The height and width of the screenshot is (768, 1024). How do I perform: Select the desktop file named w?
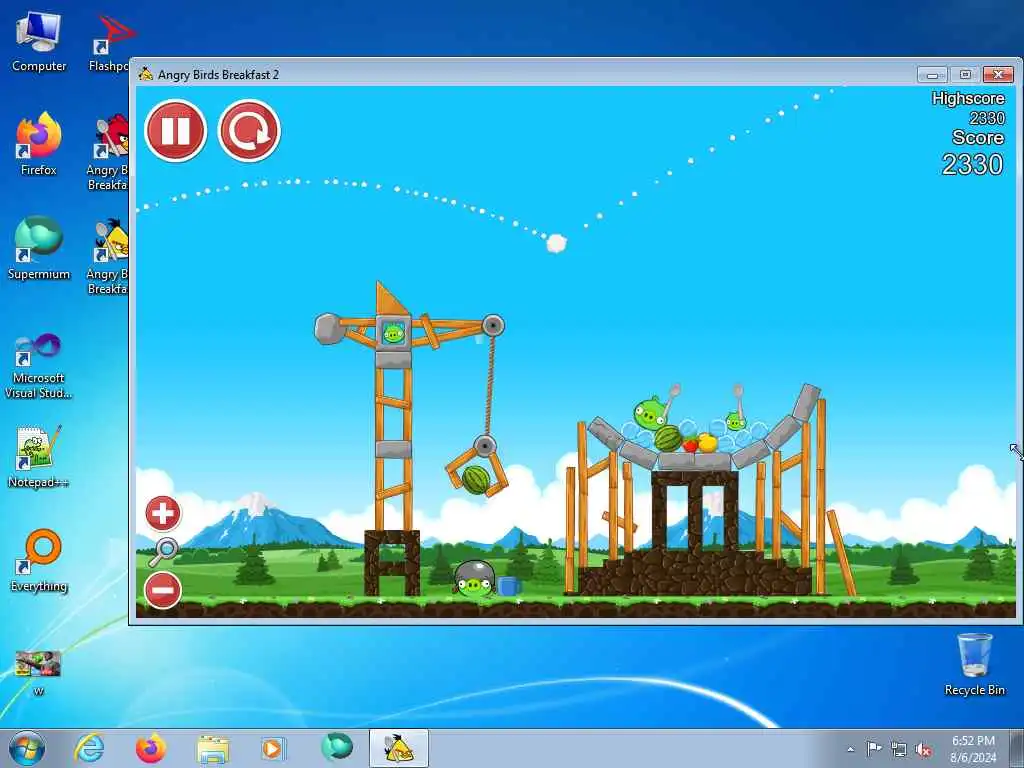point(38,673)
